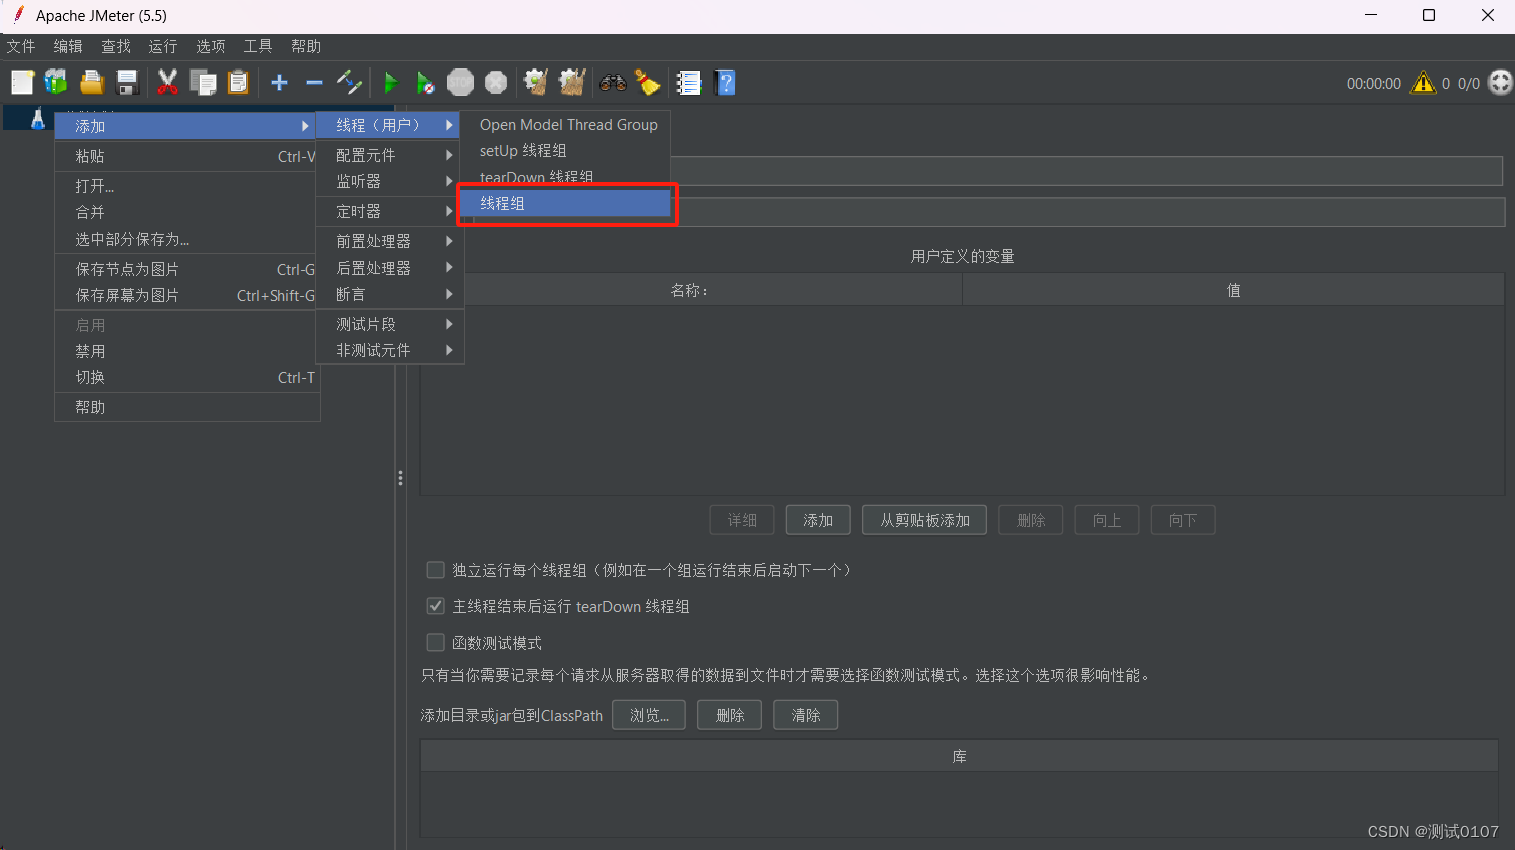The image size is (1515, 850).
Task: Open the 运行 menu
Action: click(x=163, y=46)
